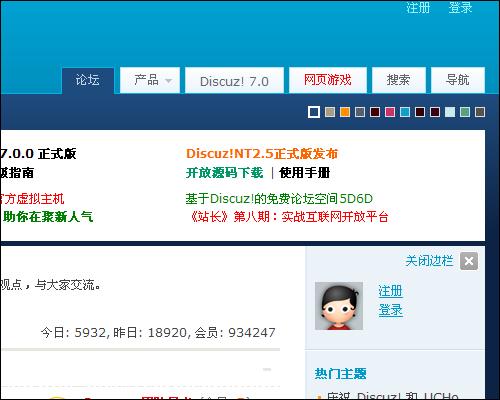500x400 pixels.
Task: Click 注册 link beside the avatar
Action: (390, 291)
